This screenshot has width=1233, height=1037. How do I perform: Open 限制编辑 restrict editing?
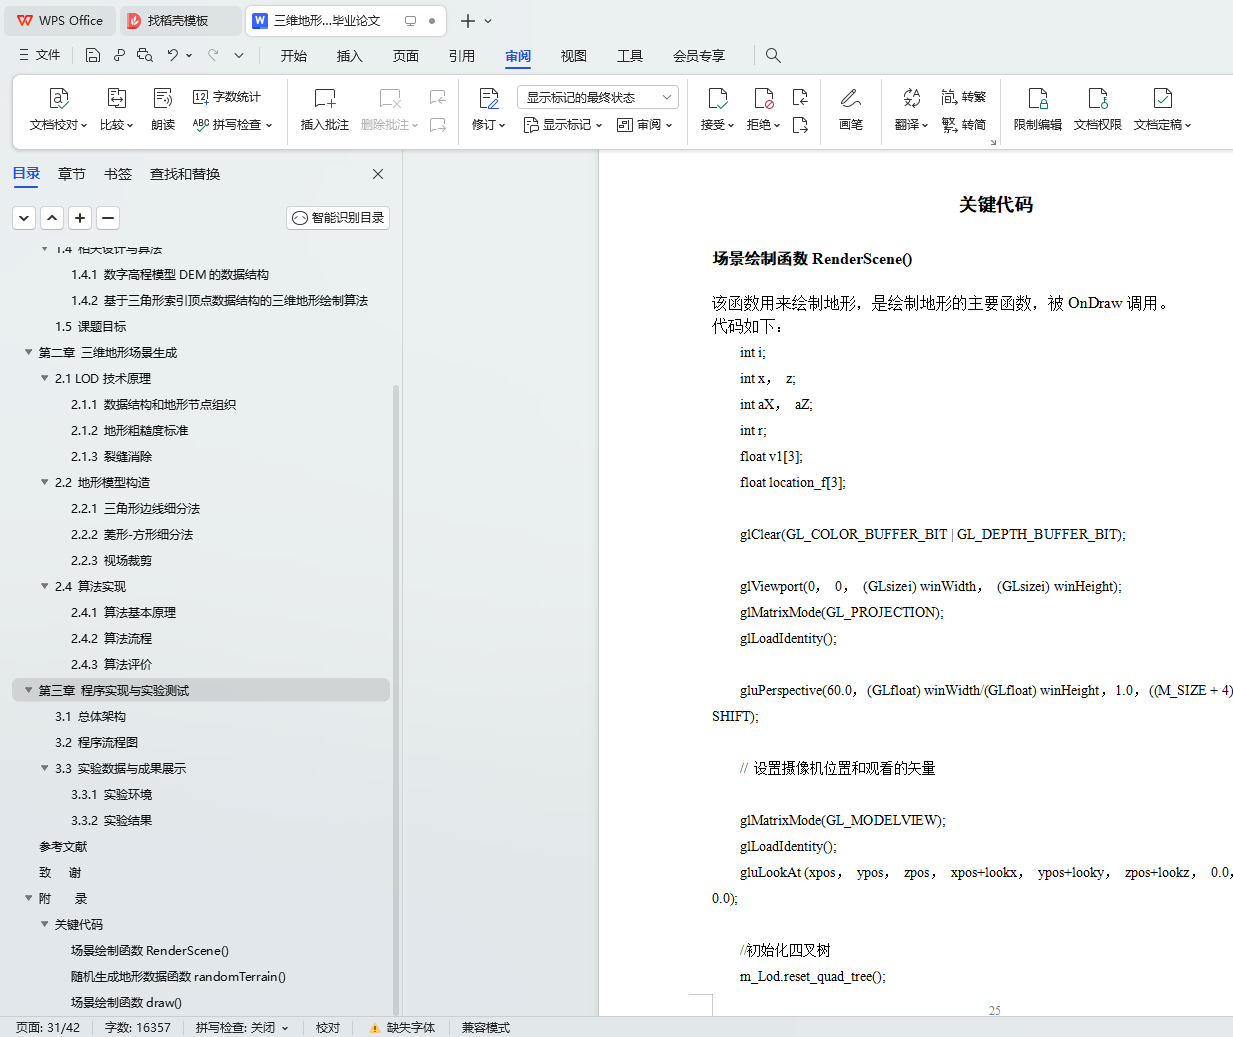[x=1038, y=109]
